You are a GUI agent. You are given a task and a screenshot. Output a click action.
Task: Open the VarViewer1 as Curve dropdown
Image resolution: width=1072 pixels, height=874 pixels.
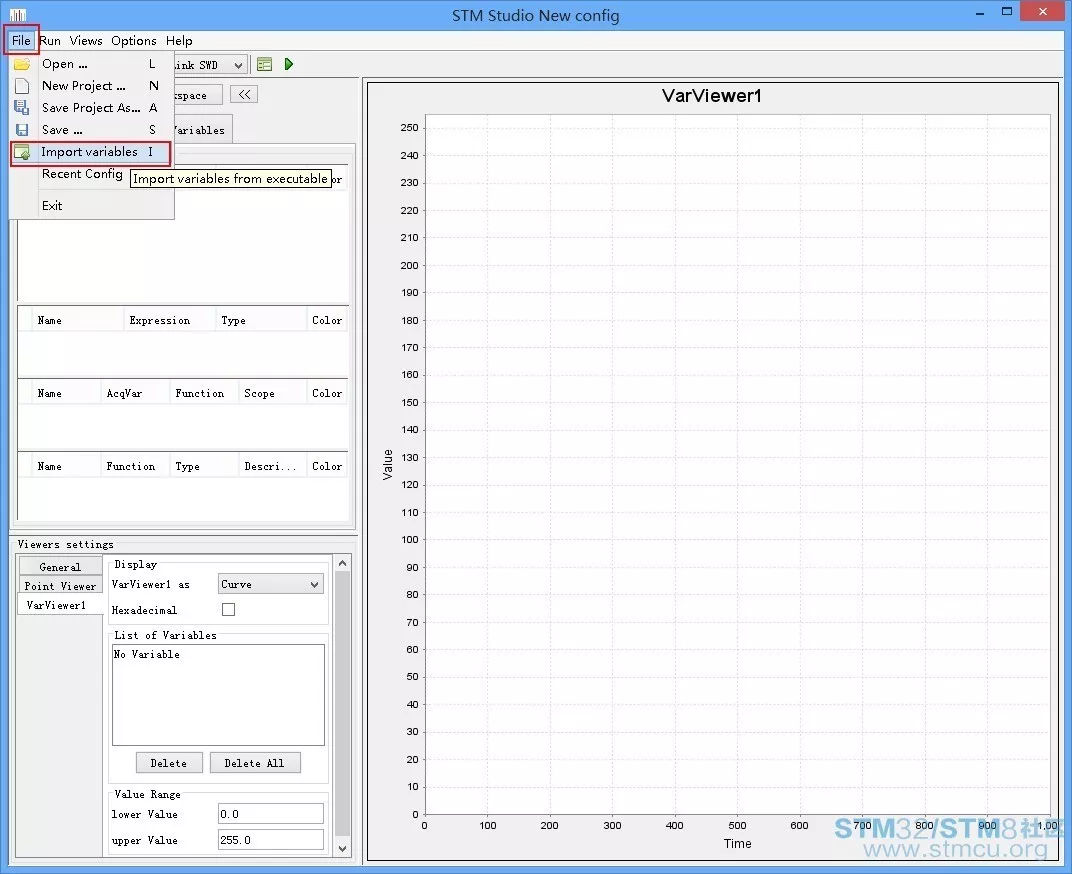click(x=271, y=583)
